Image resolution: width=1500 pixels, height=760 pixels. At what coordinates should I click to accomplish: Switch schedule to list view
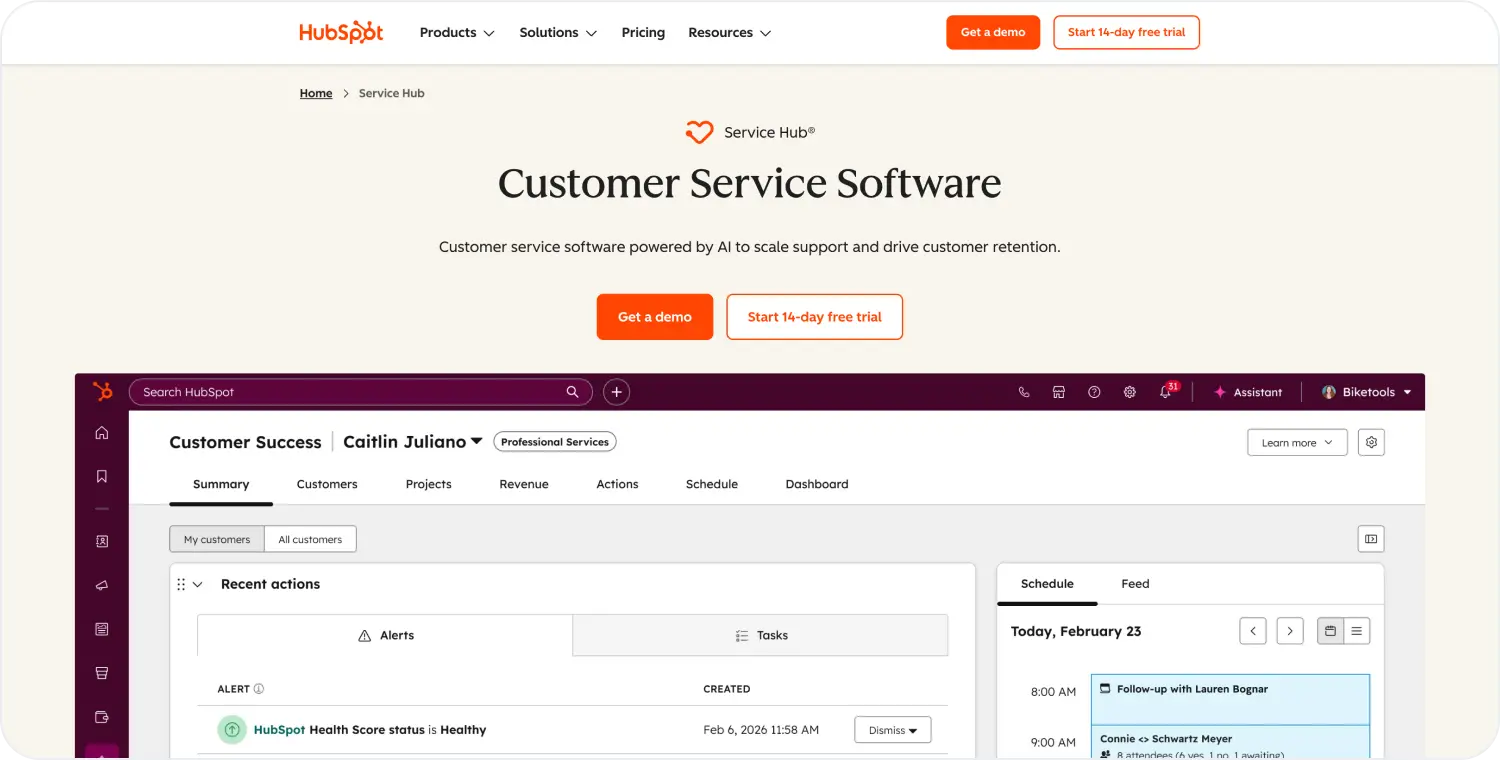pos(1357,631)
